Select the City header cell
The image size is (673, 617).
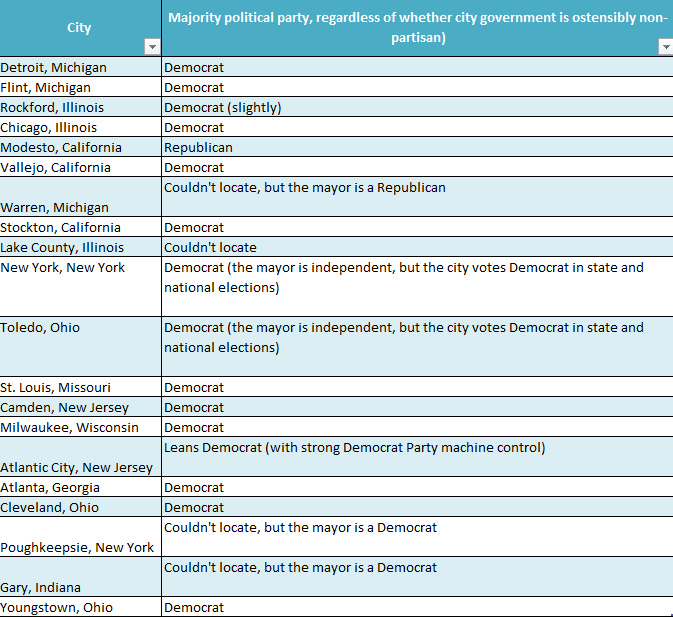(80, 28)
